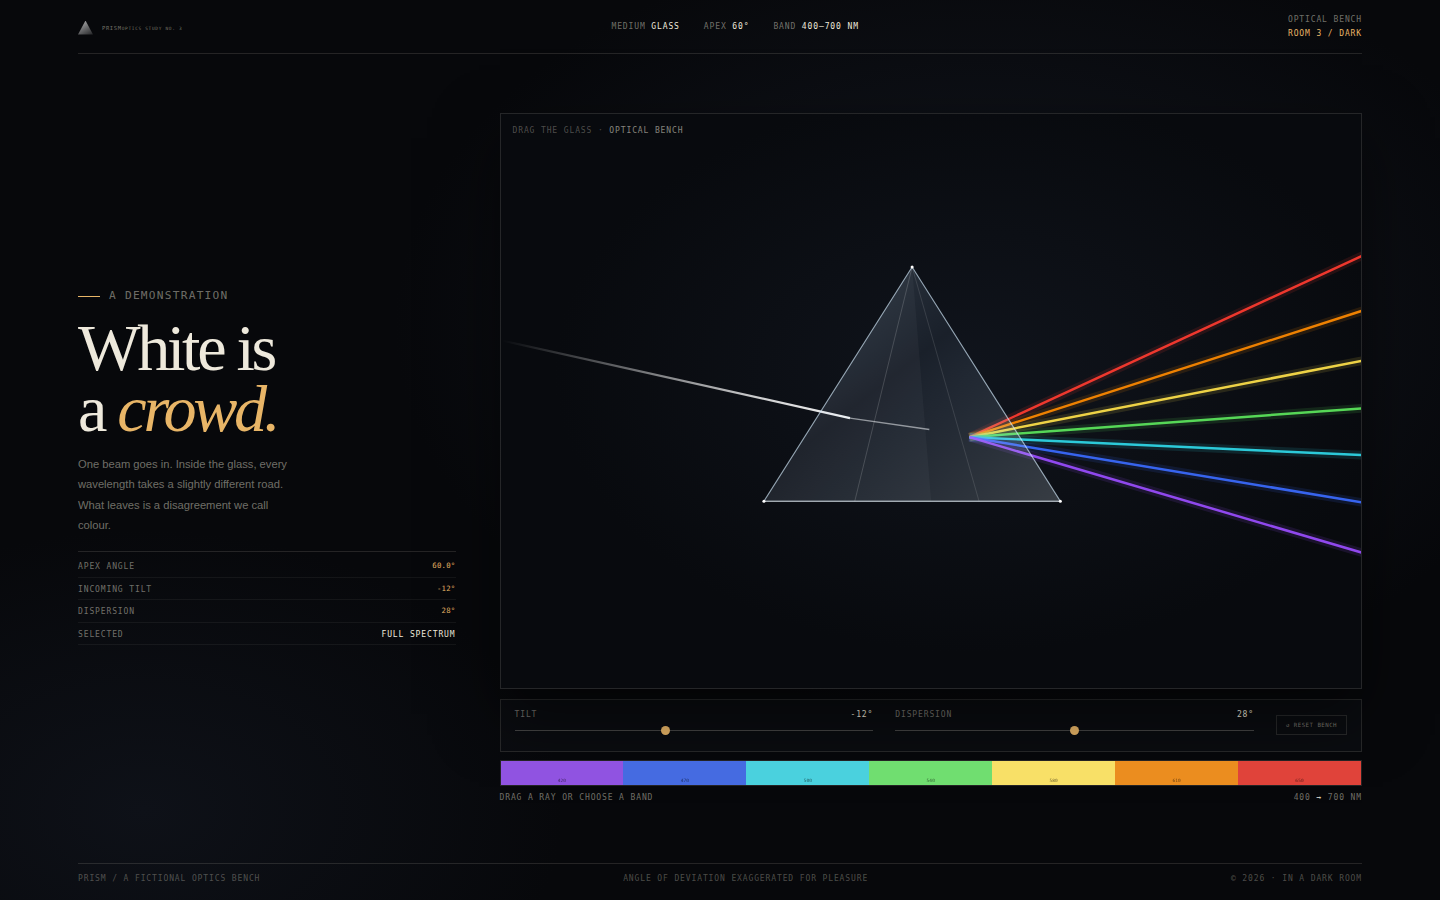The height and width of the screenshot is (900, 1440).
Task: Click the "MEDIUM GLASS" header label
Action: pyautogui.click(x=645, y=26)
